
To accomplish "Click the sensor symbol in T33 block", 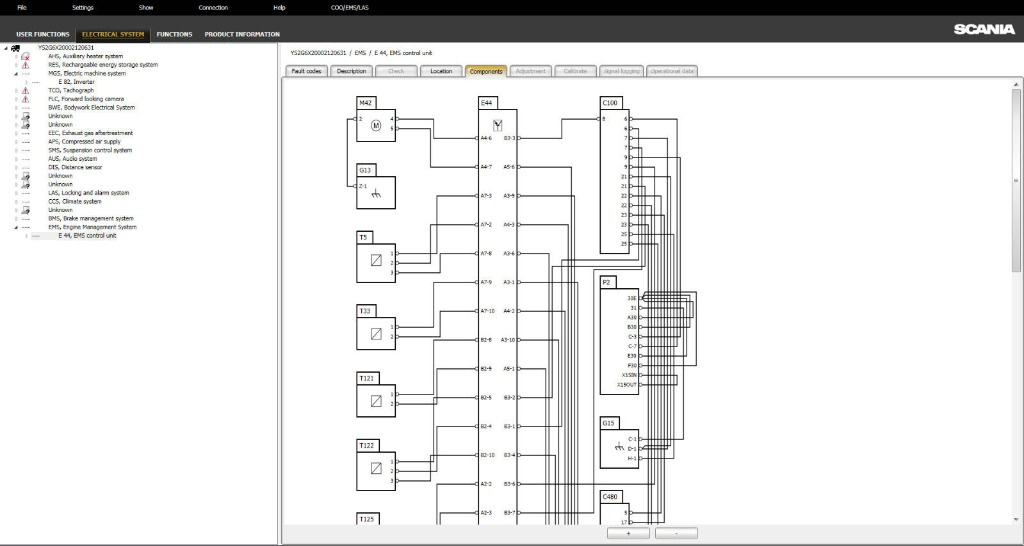I will [x=376, y=334].
